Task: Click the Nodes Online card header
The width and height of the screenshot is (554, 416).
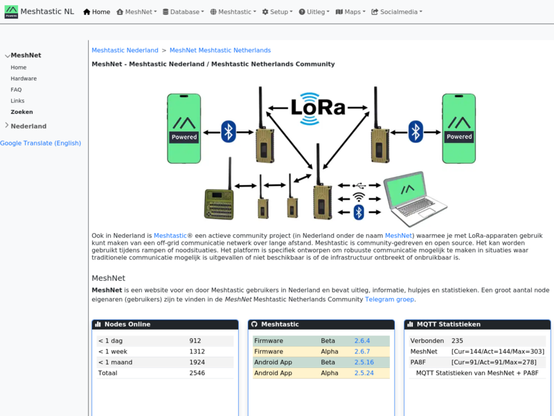Action: click(x=165, y=324)
